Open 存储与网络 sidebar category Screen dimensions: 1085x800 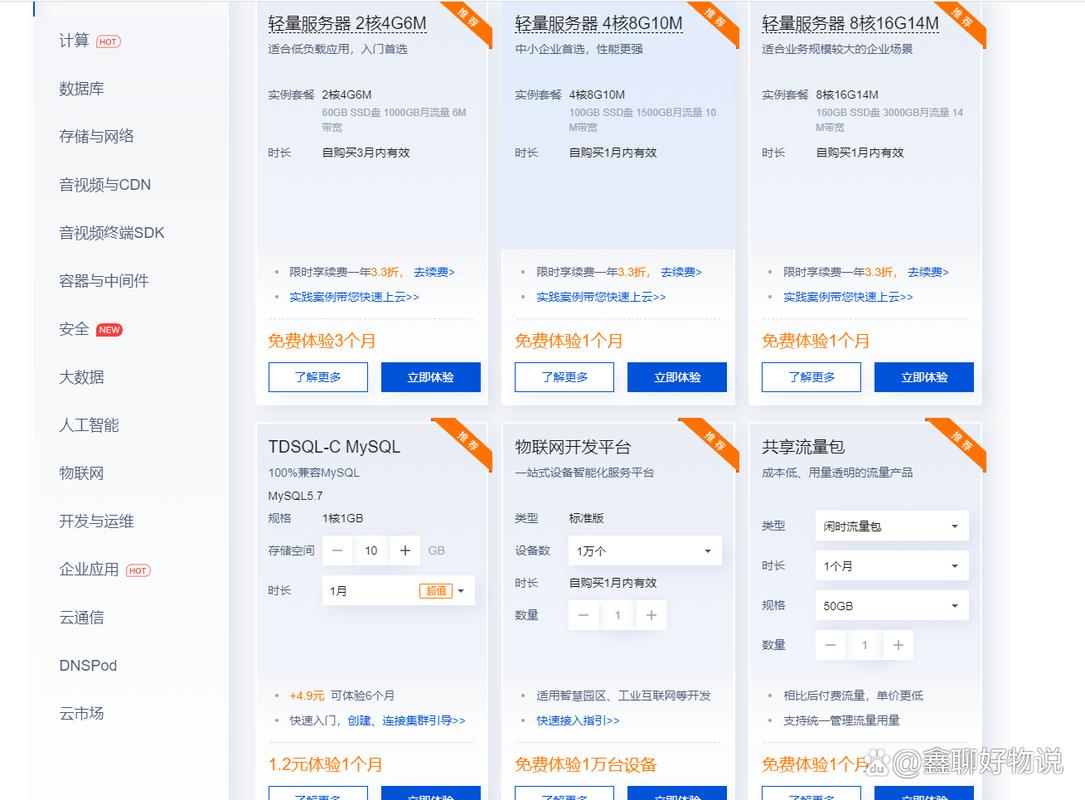(96, 136)
